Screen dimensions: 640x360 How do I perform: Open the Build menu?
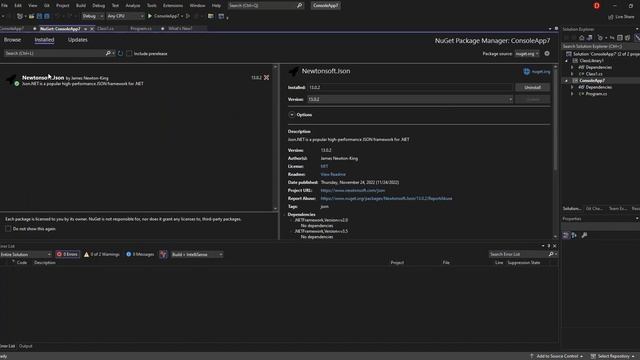pos(81,6)
